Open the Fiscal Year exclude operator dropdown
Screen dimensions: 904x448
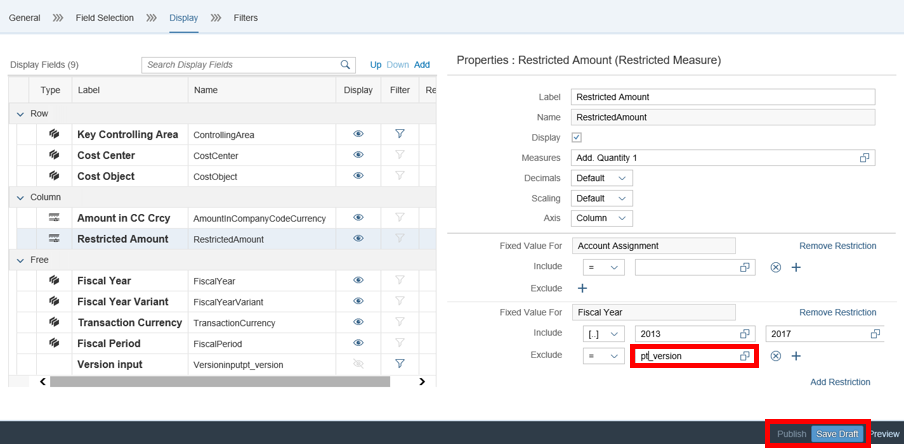coord(603,356)
